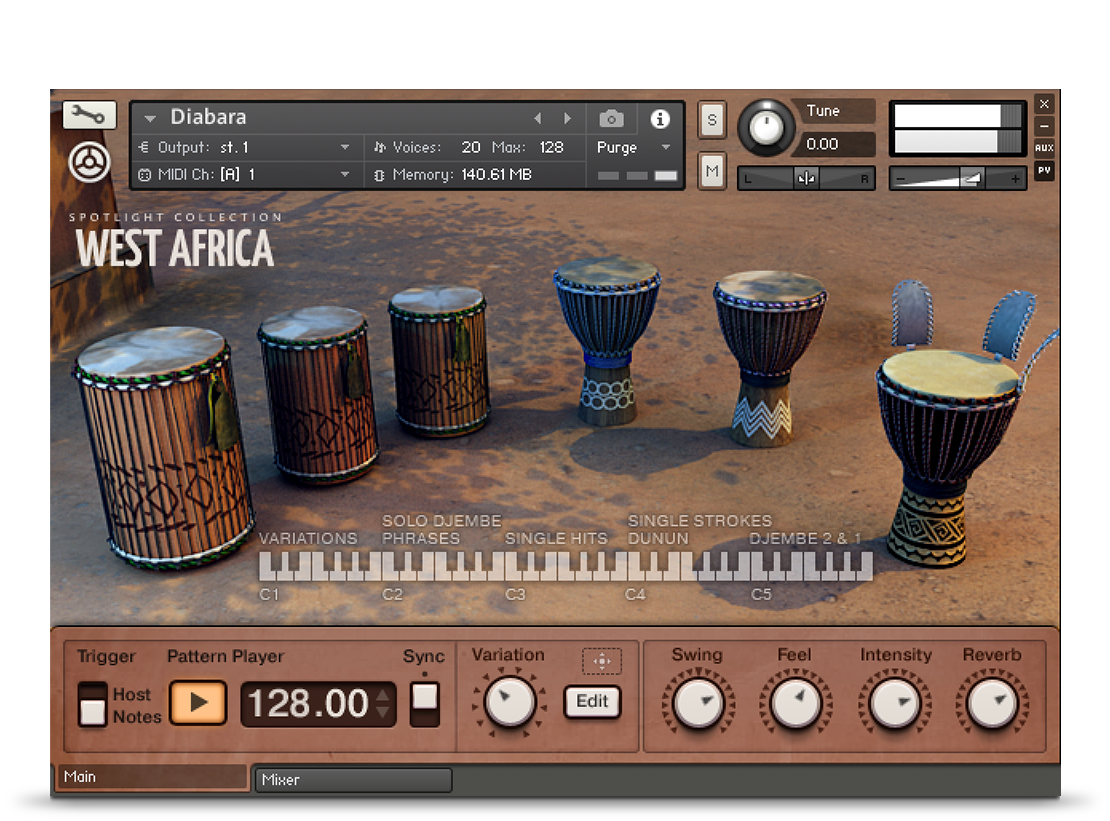This screenshot has width=1110, height=821.
Task: Click the Max voices value 128
Action: pos(551,147)
